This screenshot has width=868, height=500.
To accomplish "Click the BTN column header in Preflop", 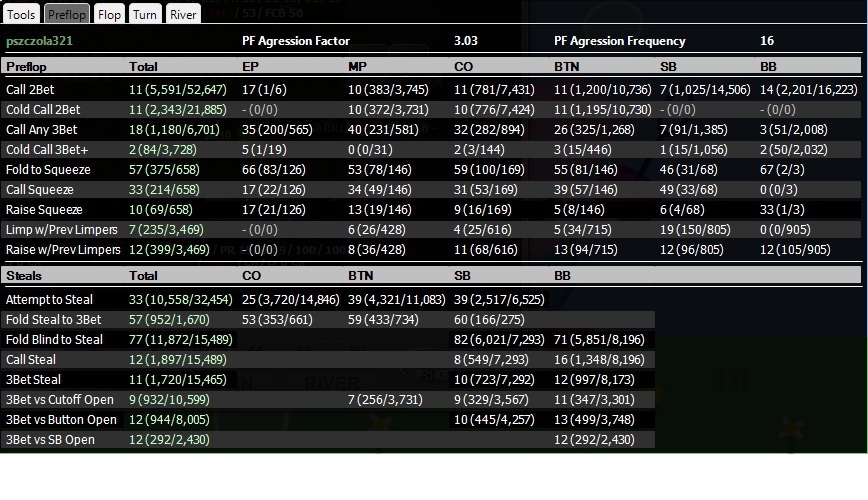I will tap(566, 67).
